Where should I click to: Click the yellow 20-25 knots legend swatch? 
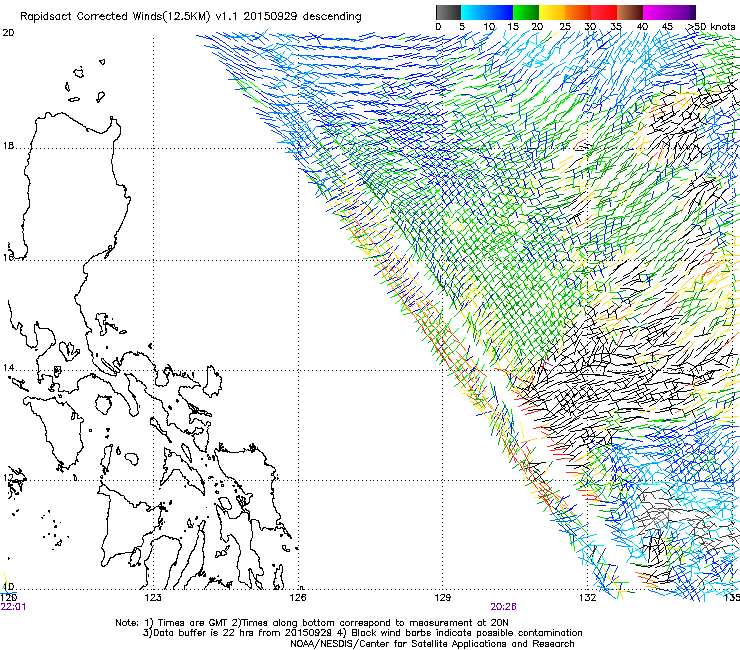tap(552, 12)
